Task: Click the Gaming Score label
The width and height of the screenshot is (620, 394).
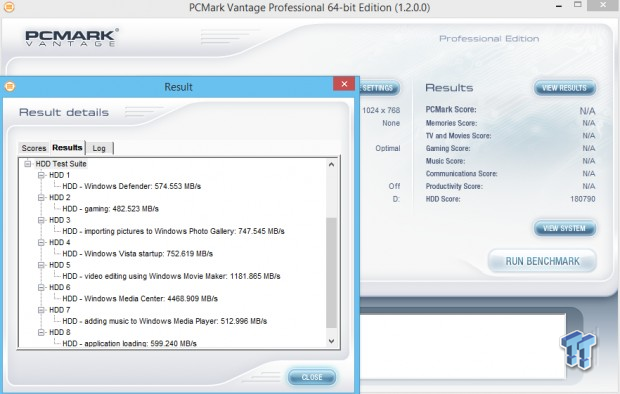Action: 448,148
